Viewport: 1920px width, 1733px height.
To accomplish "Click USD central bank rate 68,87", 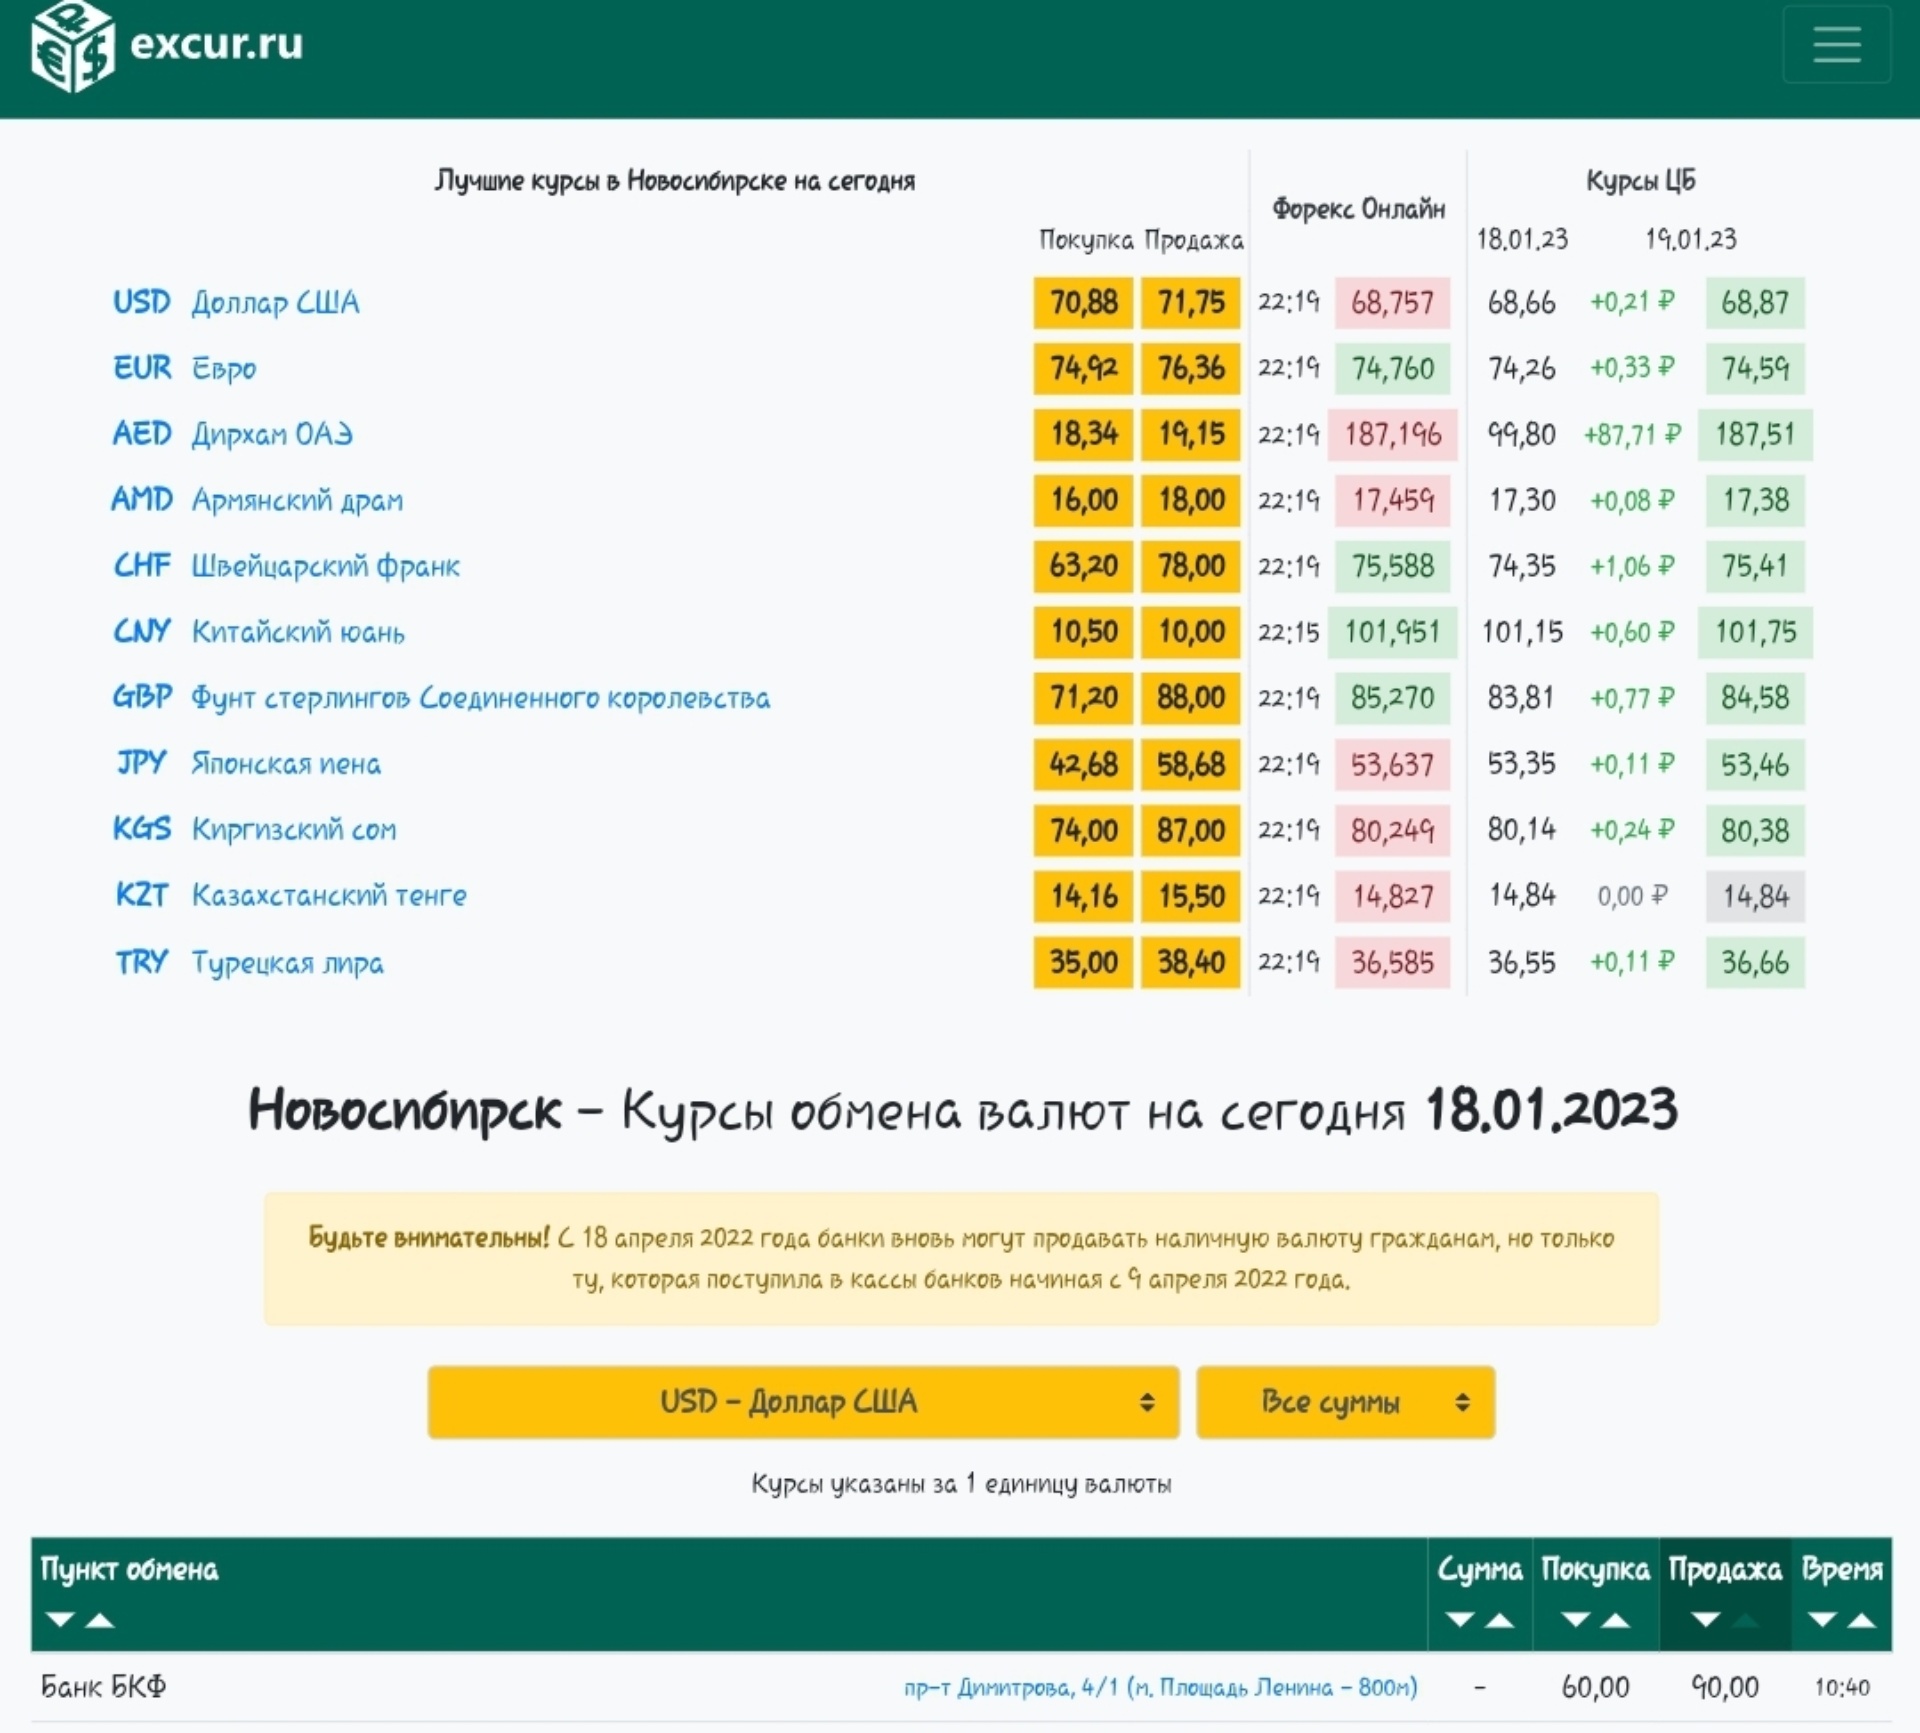I will (x=1755, y=302).
